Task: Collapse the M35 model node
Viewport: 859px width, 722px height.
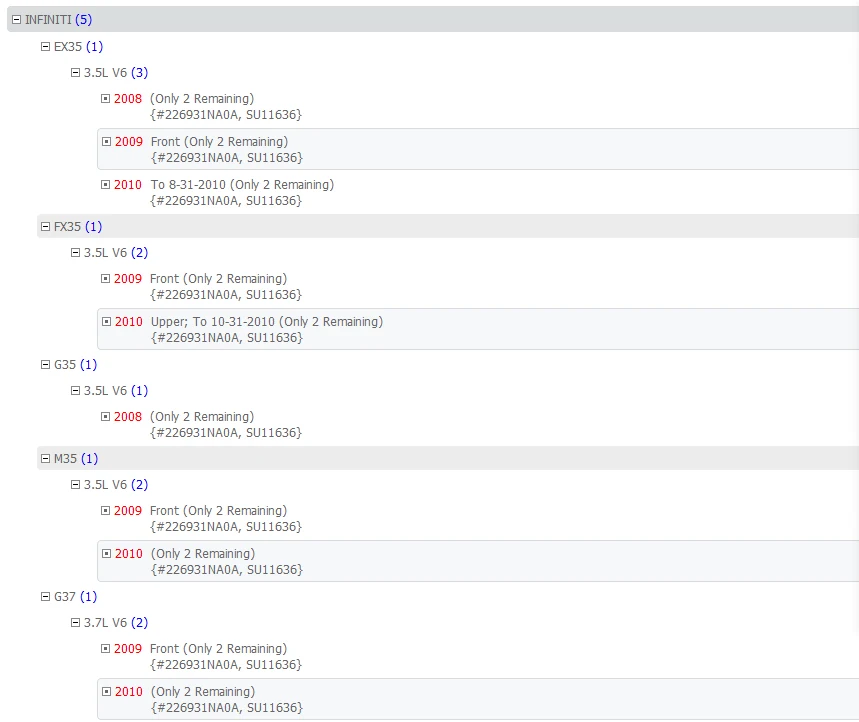Action: tap(45, 459)
